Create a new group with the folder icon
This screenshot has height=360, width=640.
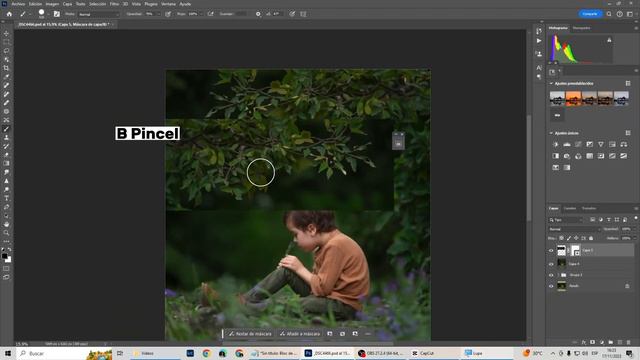tap(611, 342)
